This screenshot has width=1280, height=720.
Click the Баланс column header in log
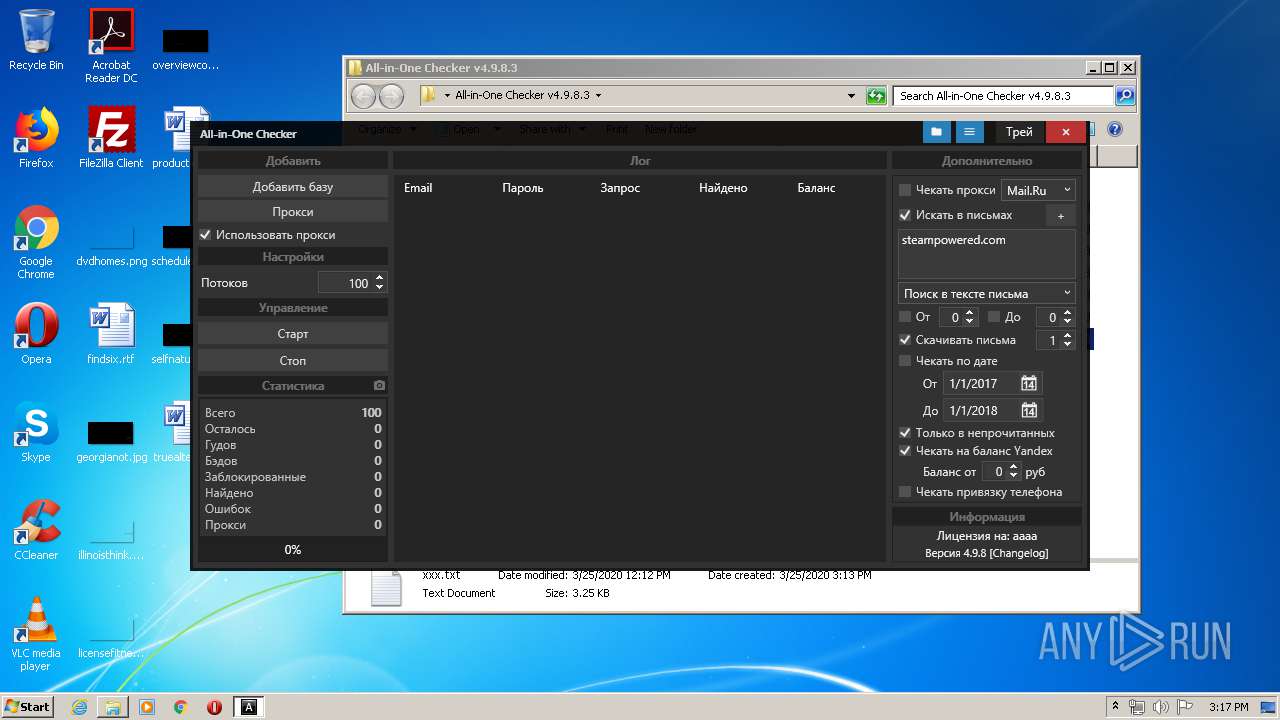(816, 188)
